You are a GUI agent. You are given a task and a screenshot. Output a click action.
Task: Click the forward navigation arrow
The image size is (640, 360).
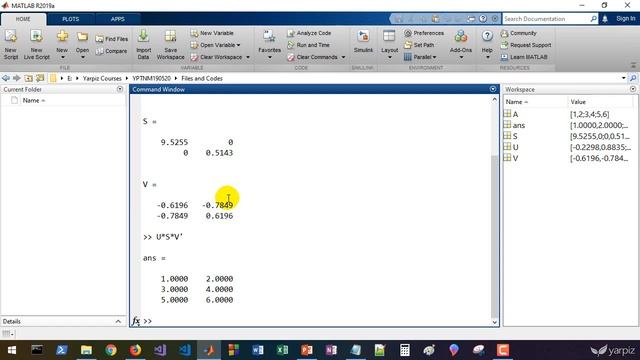click(x=17, y=78)
